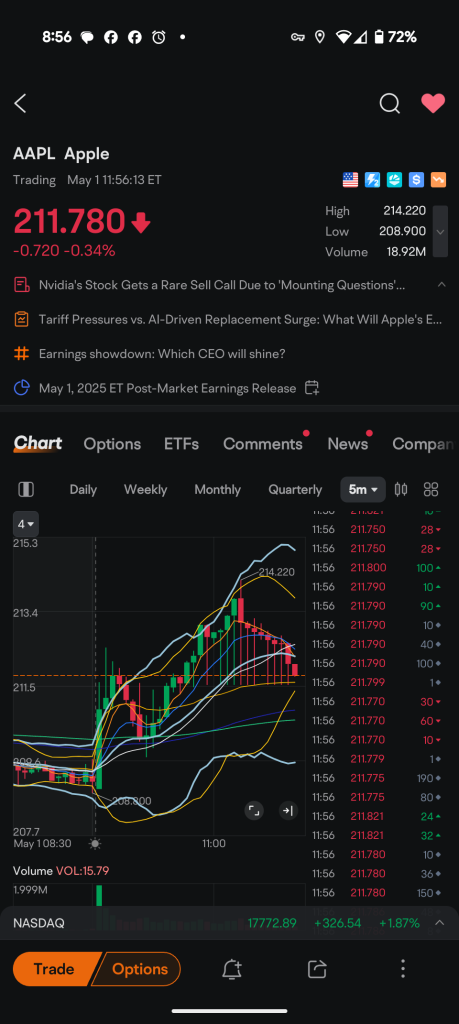Screen dimensions: 459x1024
Task: Expand High Low Volume details chevron
Action: (440, 231)
